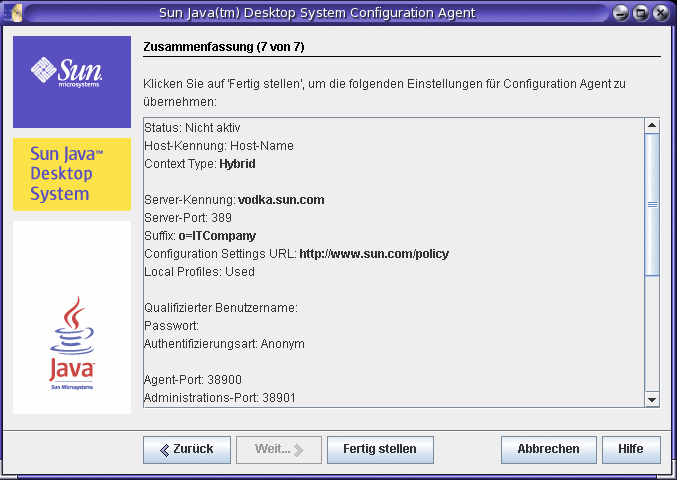Click the heading 'Zusammenfassung (7 von 7)'
This screenshot has height=480, width=677.
click(224, 47)
